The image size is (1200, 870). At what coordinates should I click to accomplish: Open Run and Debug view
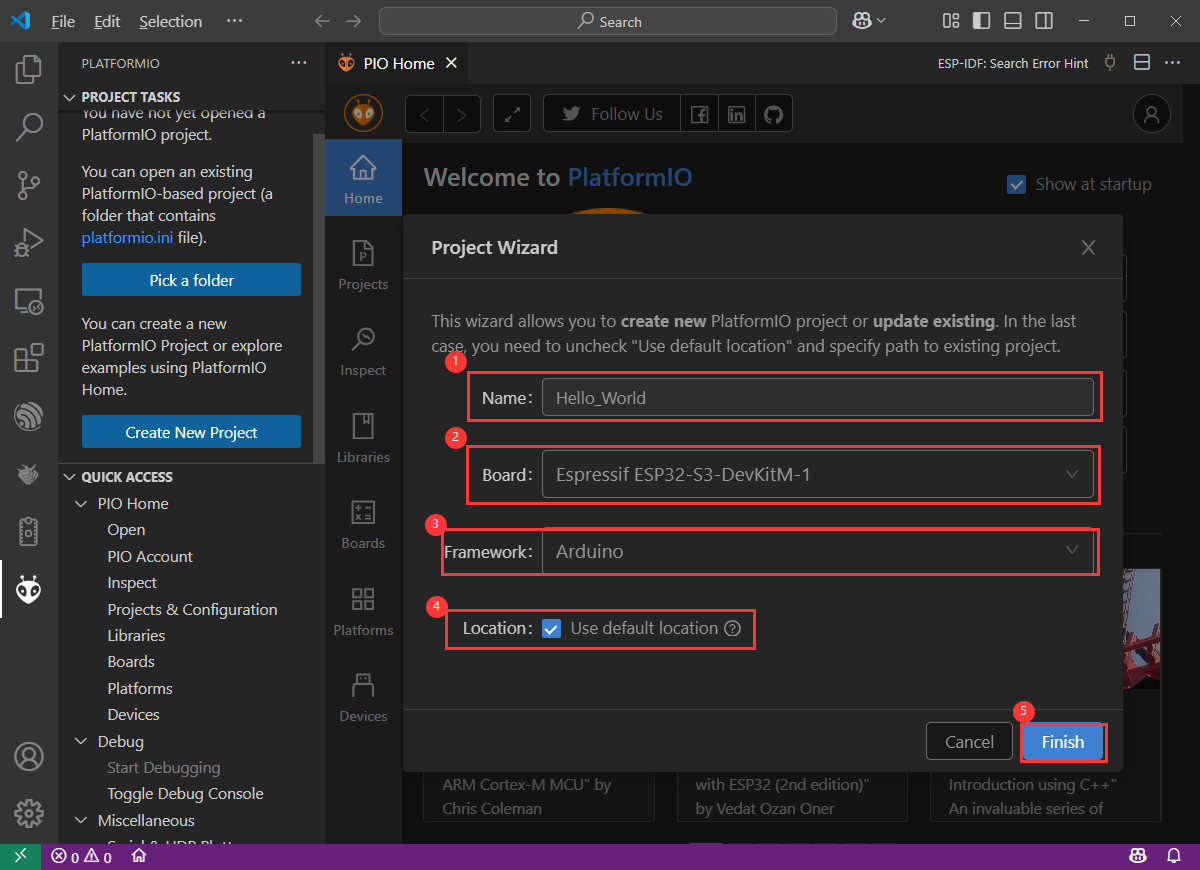tap(29, 243)
